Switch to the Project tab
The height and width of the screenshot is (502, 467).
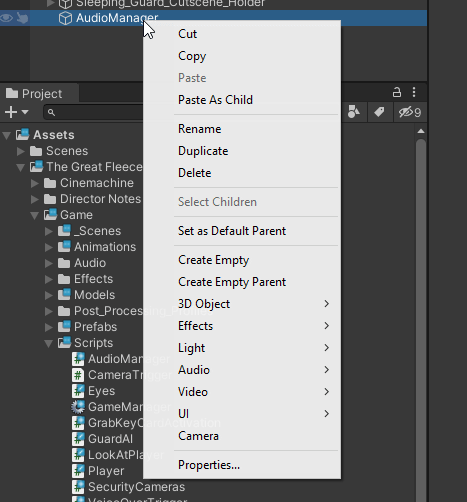pyautogui.click(x=39, y=93)
